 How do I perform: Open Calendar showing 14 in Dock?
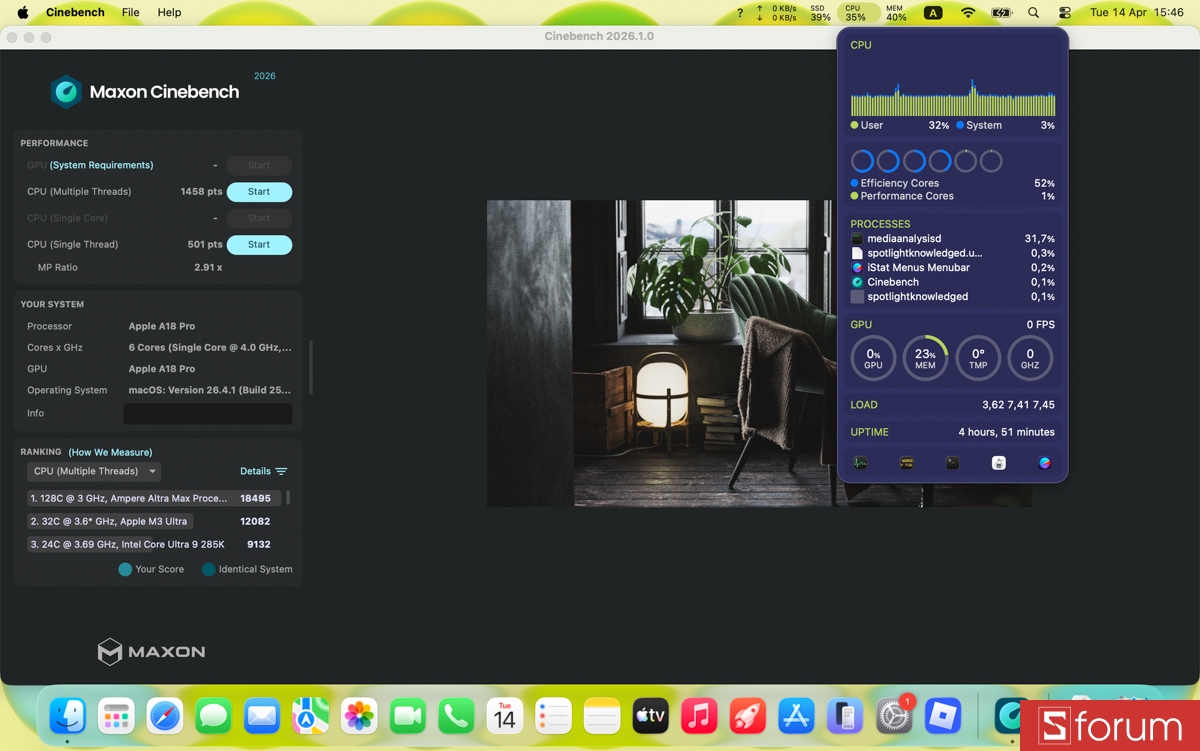point(504,716)
